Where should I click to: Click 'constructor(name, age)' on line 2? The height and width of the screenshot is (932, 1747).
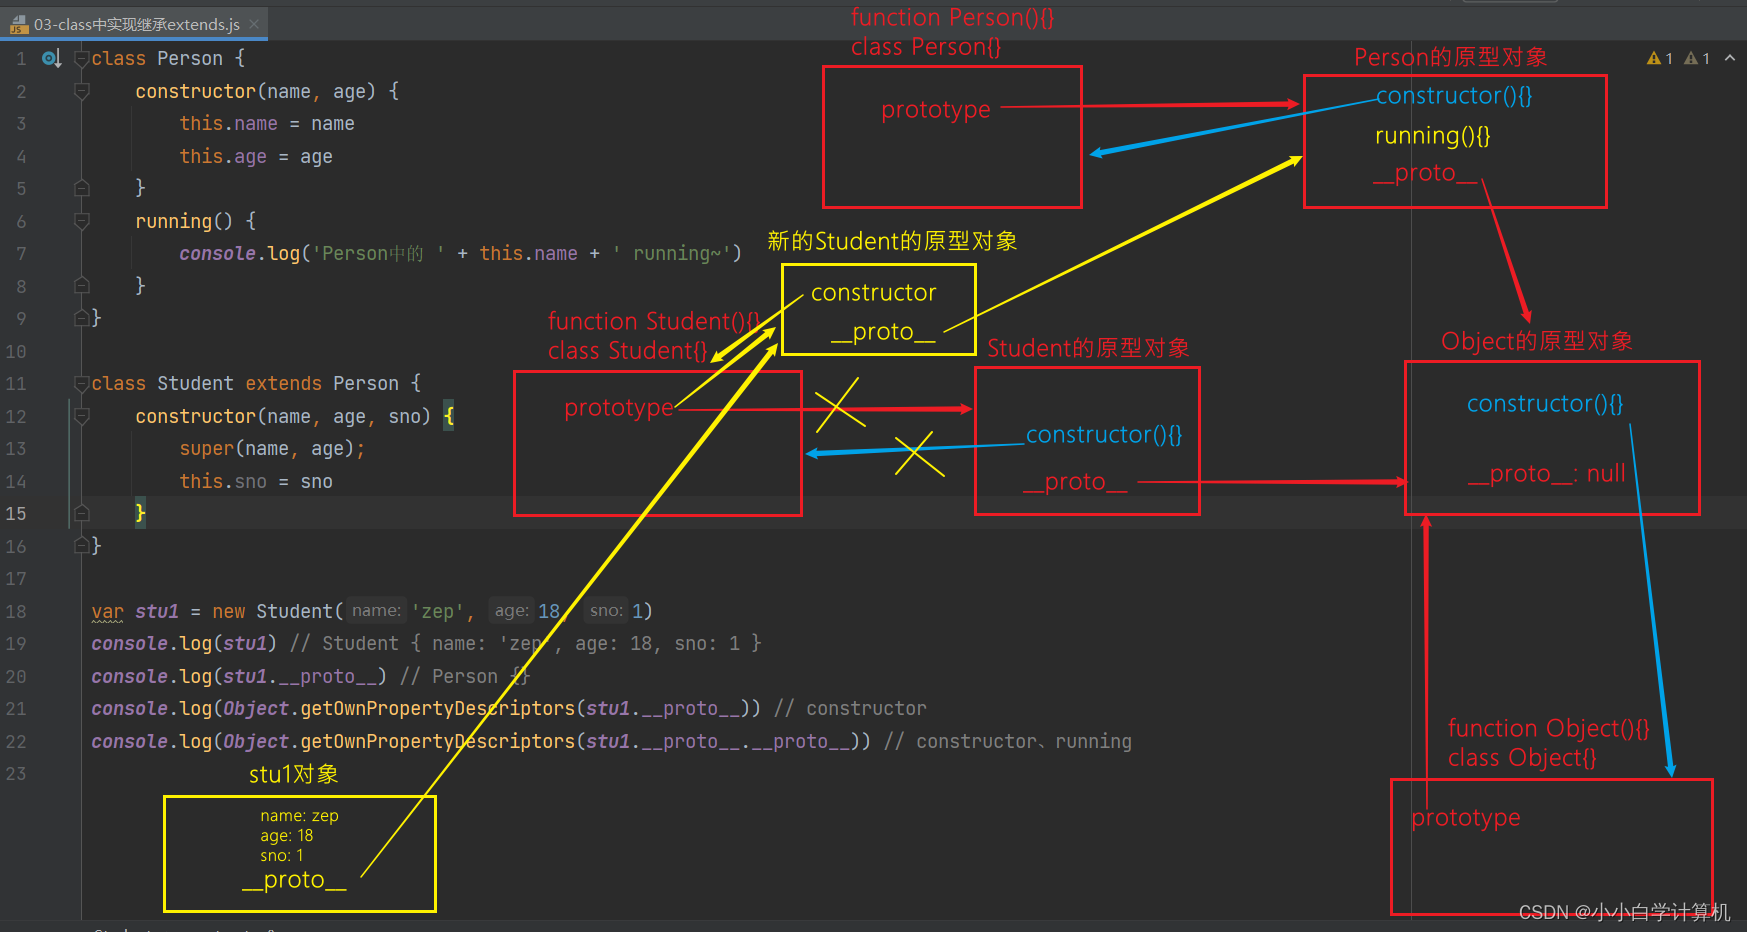click(x=256, y=91)
